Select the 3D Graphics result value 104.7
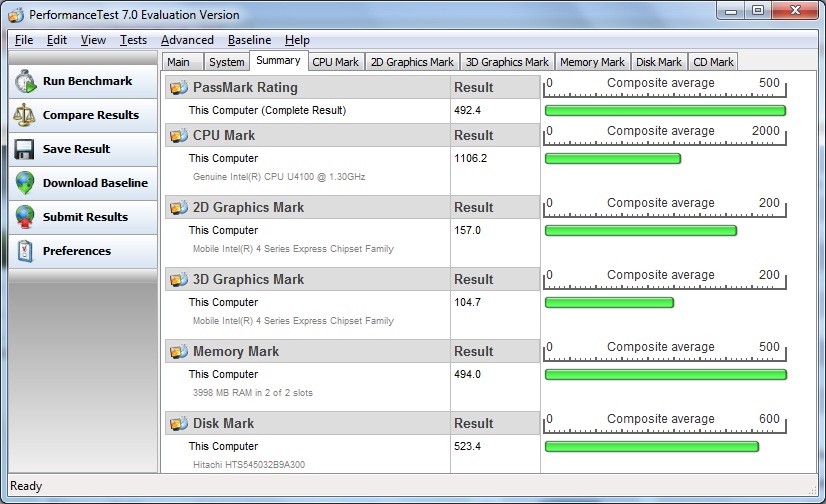The image size is (826, 504). 467,303
